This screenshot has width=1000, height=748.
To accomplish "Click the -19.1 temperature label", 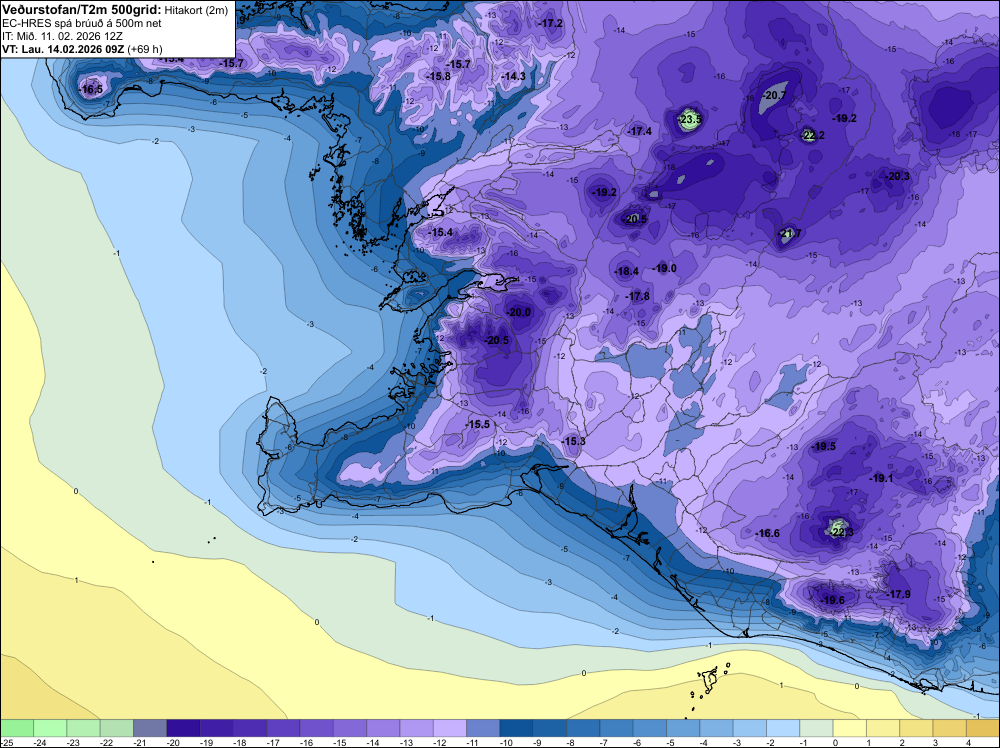I will pos(881,478).
